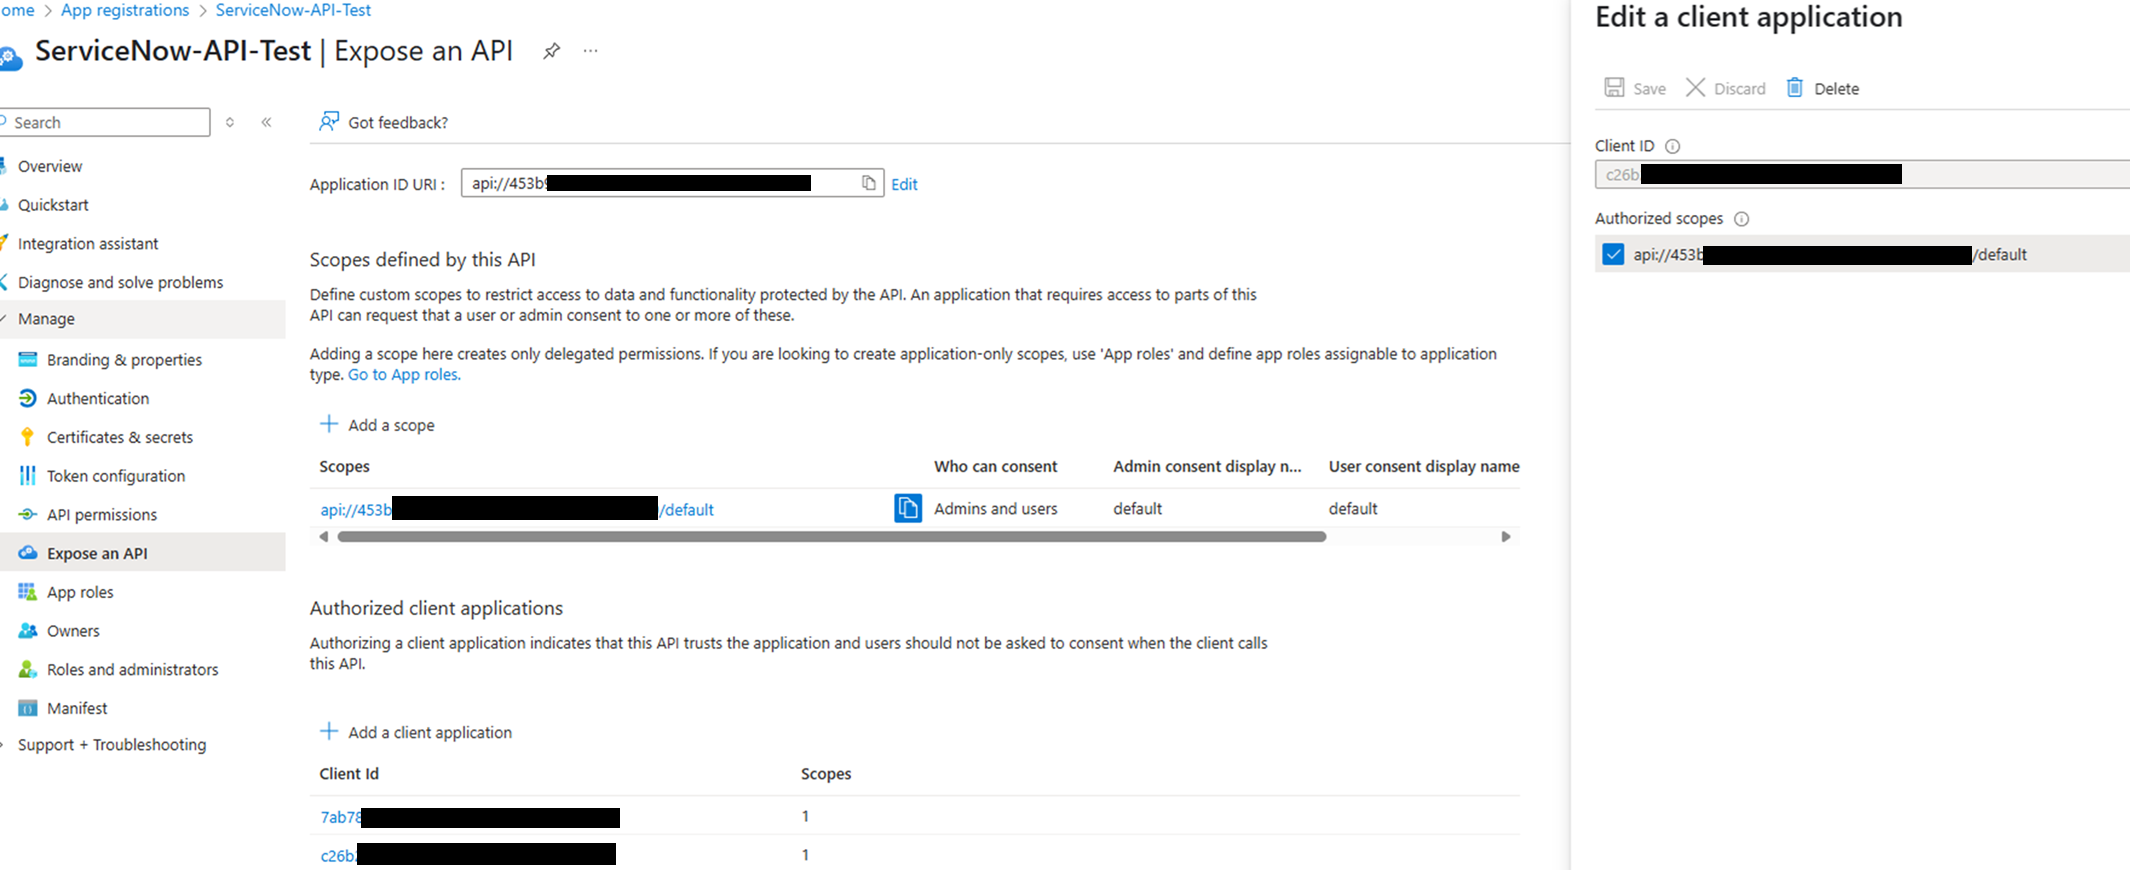This screenshot has width=2130, height=870.
Task: Click the Delete label in the edit panel
Action: [1837, 89]
